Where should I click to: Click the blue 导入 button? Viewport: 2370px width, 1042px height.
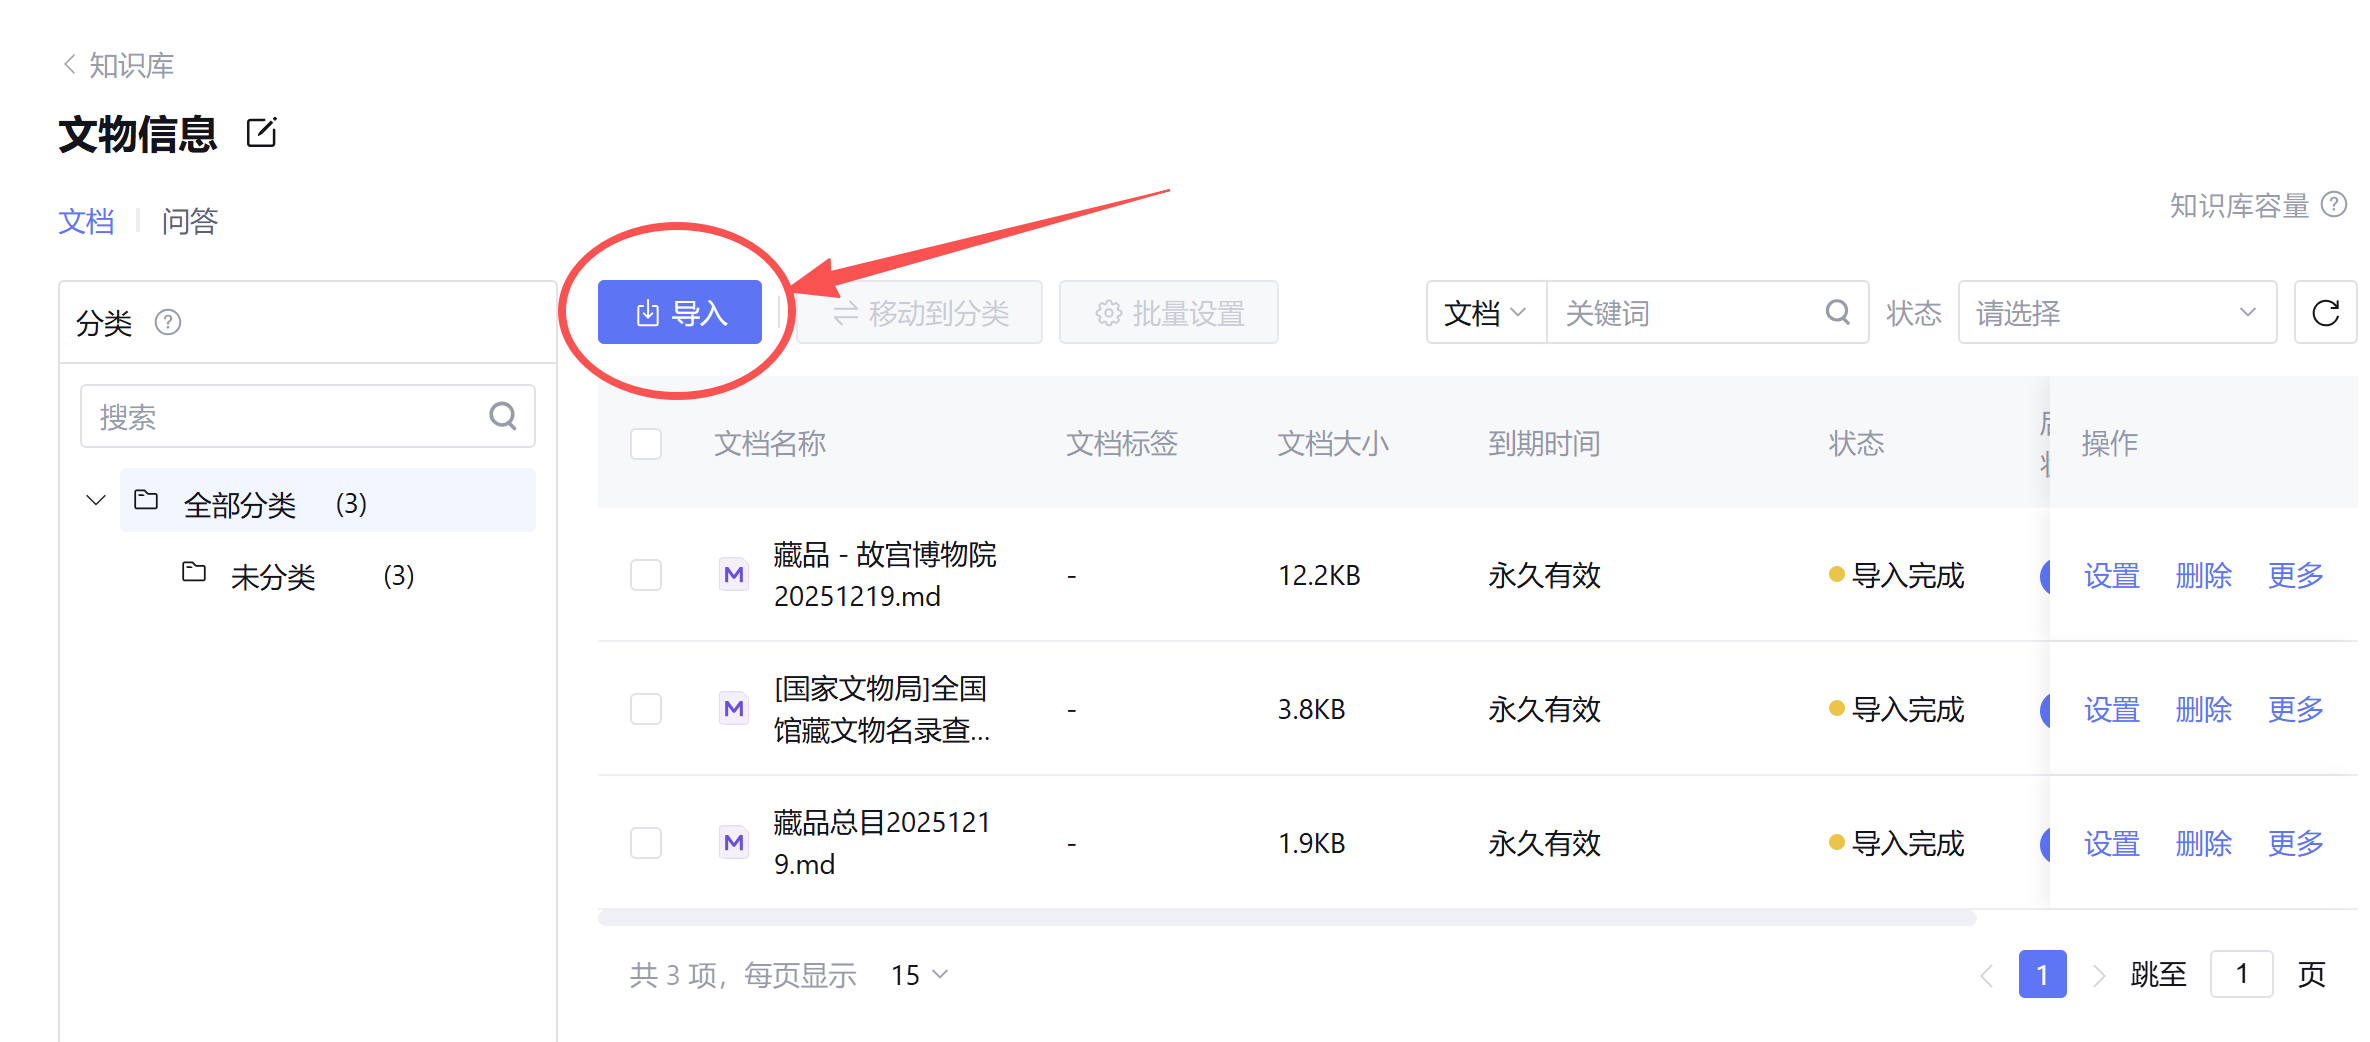coord(680,313)
